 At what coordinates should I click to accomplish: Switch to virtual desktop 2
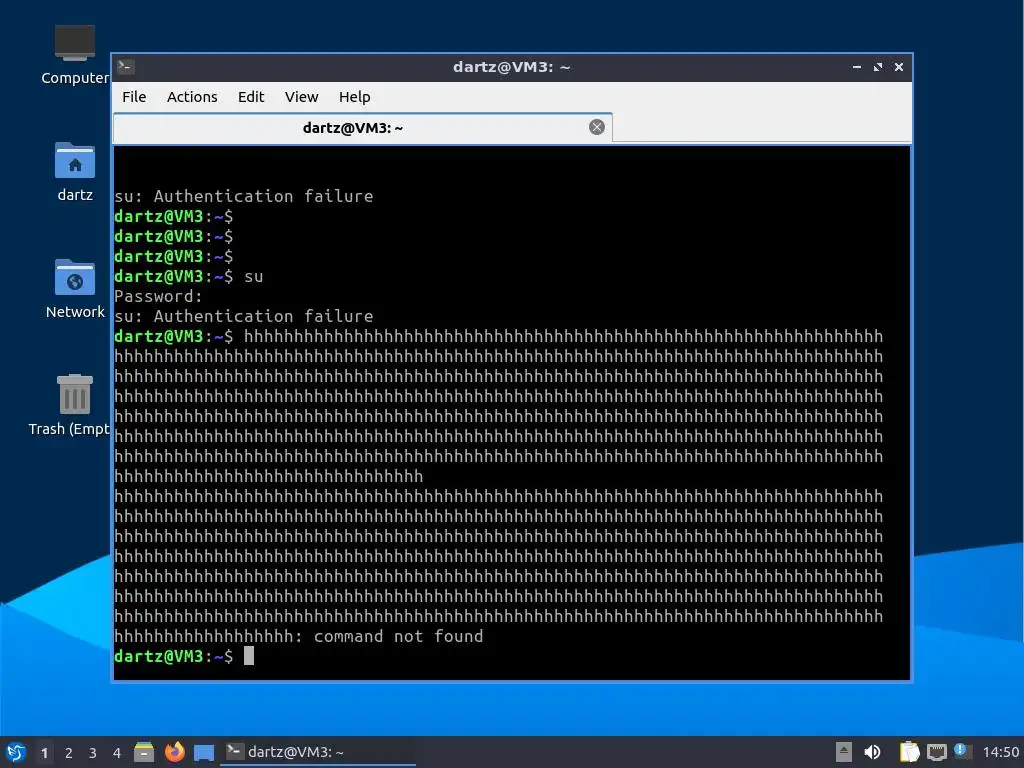(69, 753)
